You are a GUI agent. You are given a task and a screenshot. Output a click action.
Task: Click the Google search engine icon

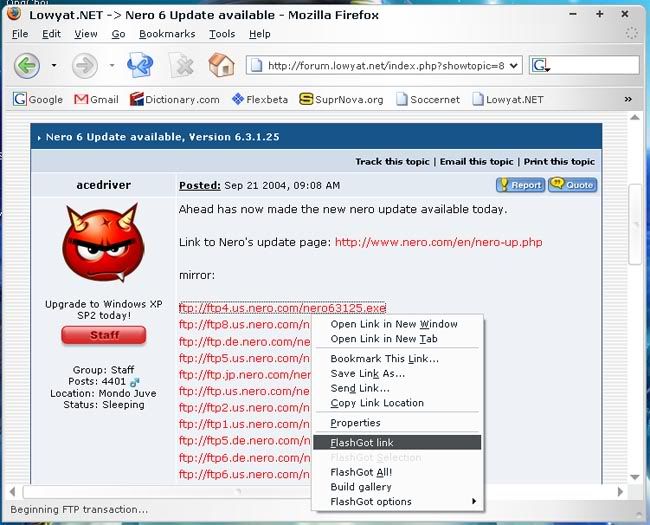[541, 66]
